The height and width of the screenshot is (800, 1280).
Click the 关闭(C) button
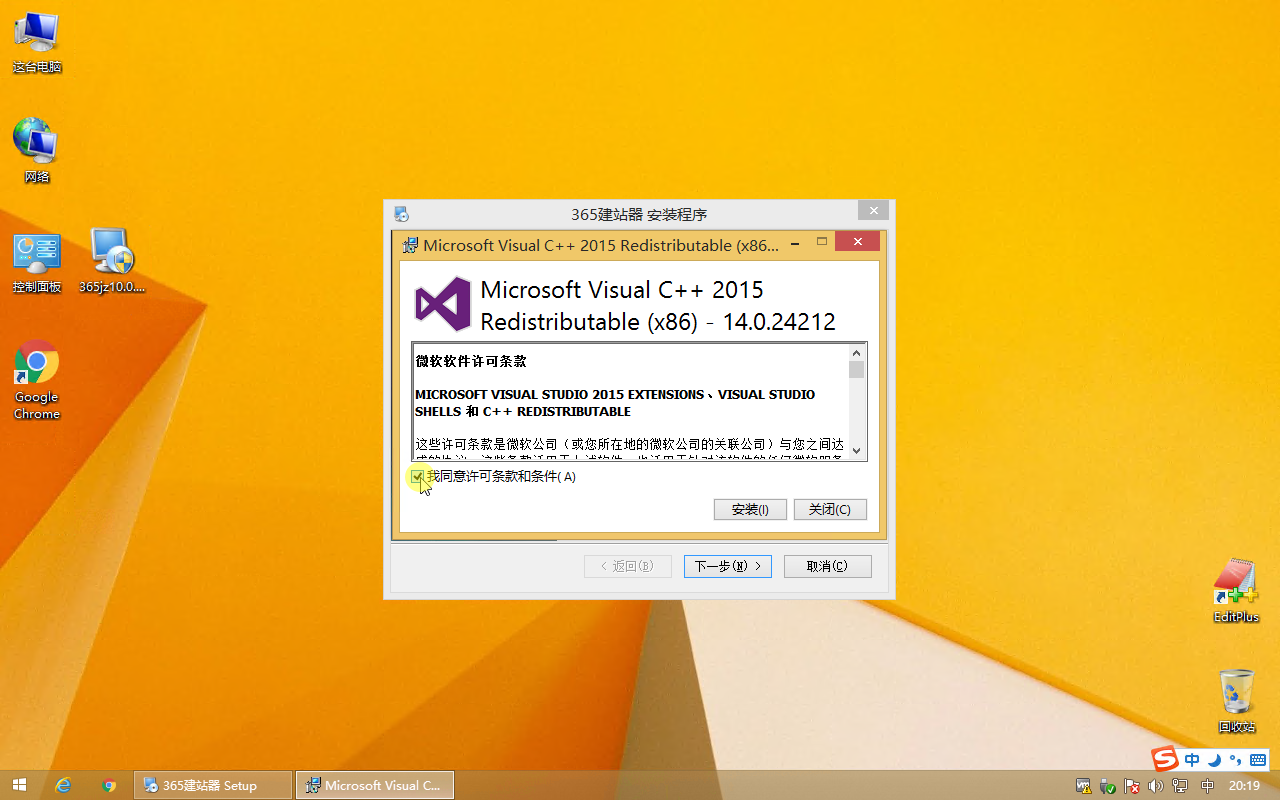click(830, 509)
